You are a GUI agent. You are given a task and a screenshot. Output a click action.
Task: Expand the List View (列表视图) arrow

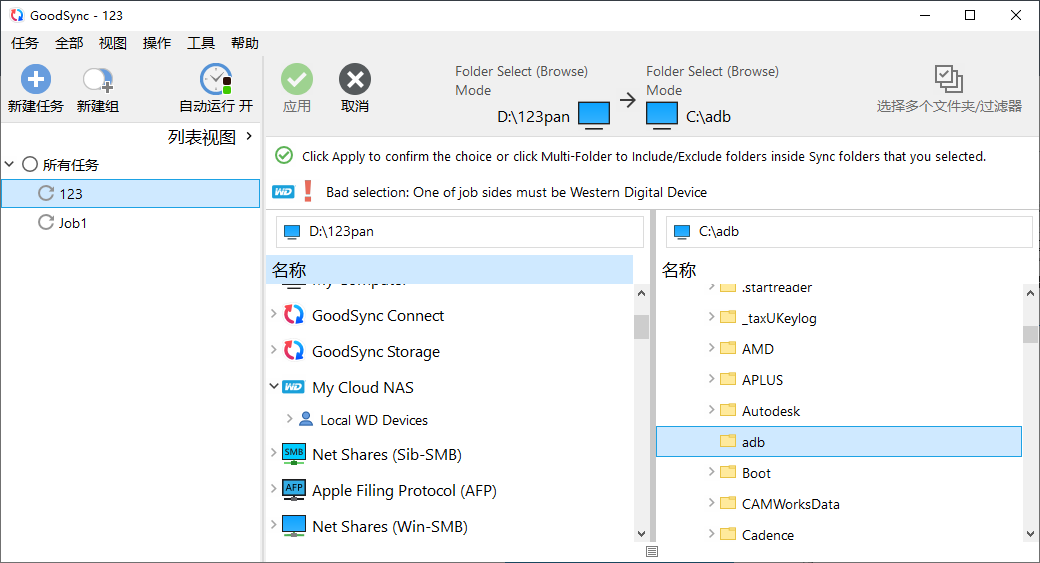point(249,136)
